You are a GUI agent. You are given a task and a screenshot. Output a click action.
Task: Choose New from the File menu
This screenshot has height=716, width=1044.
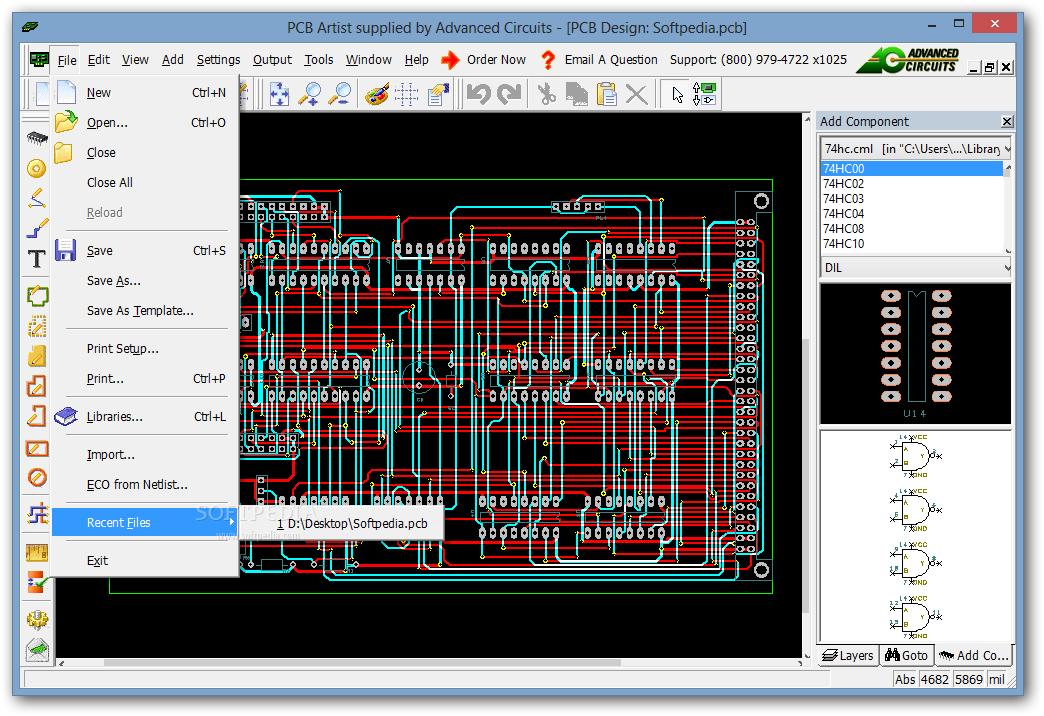144,93
